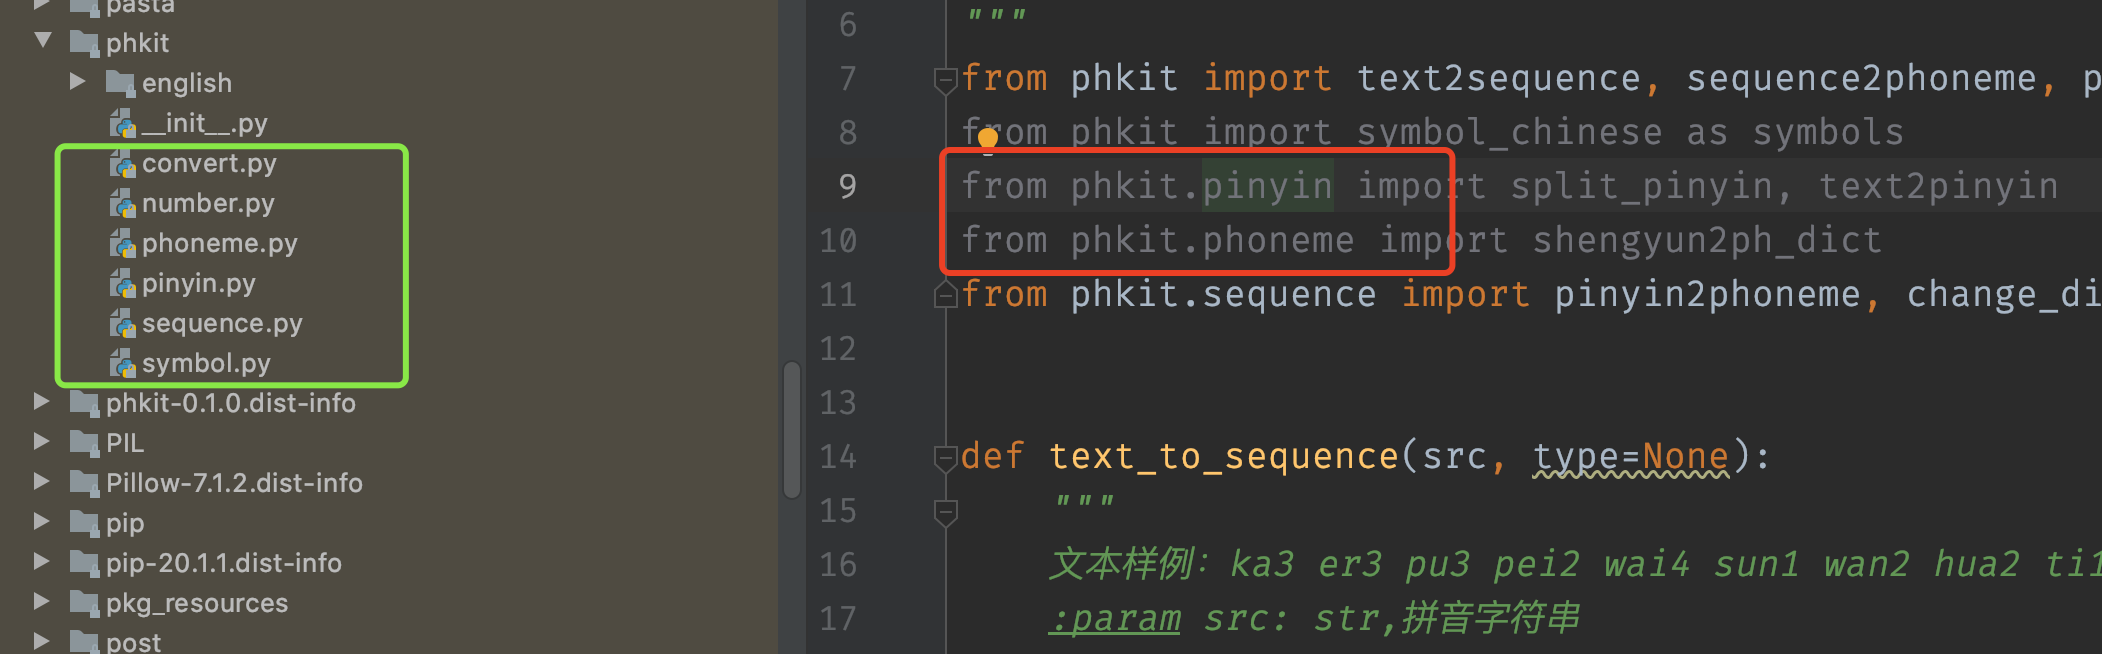The image size is (2102, 654).
Task: Select the symbol.py Python file icon
Action: point(124,362)
